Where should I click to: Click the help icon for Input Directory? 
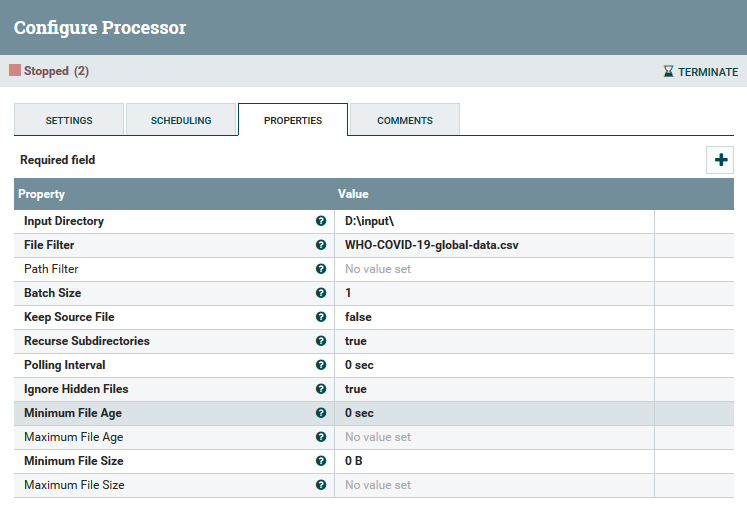pyautogui.click(x=321, y=221)
